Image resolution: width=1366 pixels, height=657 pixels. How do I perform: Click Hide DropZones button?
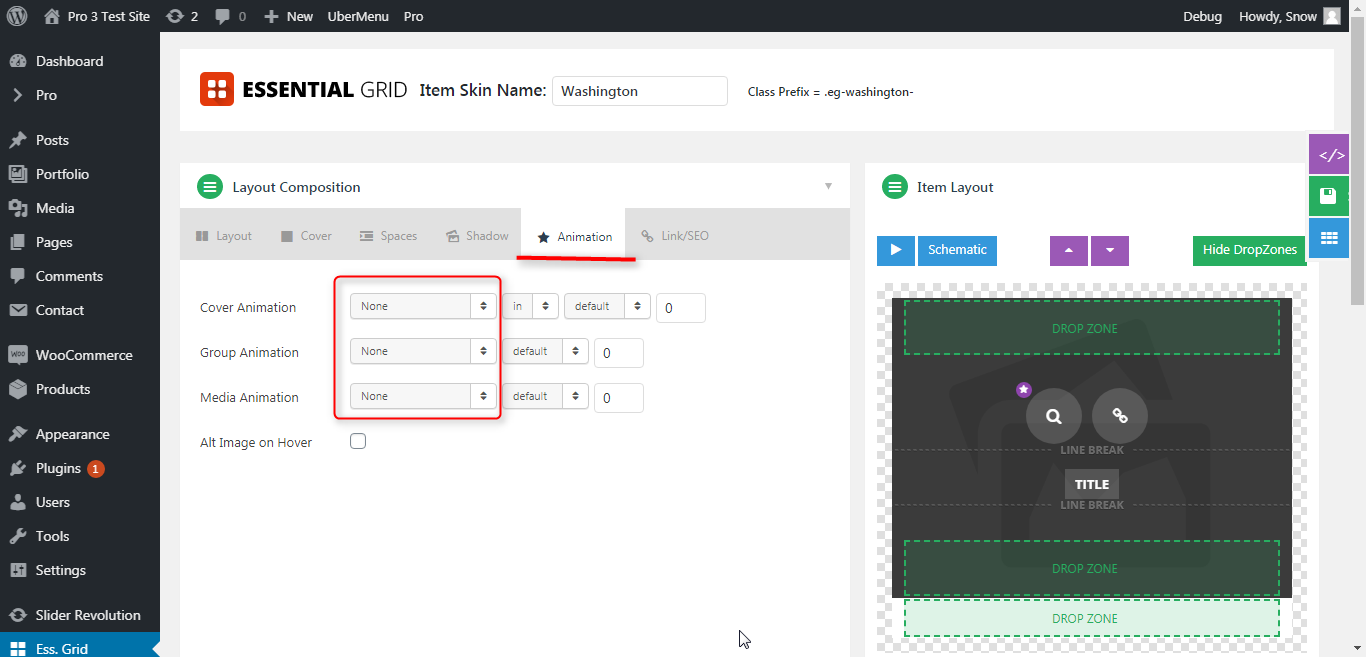point(1250,250)
